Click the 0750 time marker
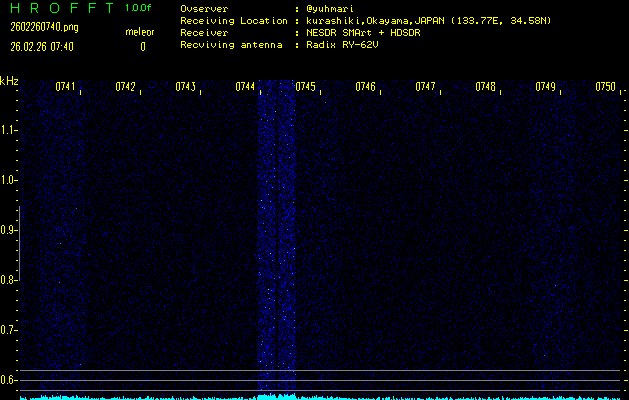The image size is (629, 400). pos(605,87)
